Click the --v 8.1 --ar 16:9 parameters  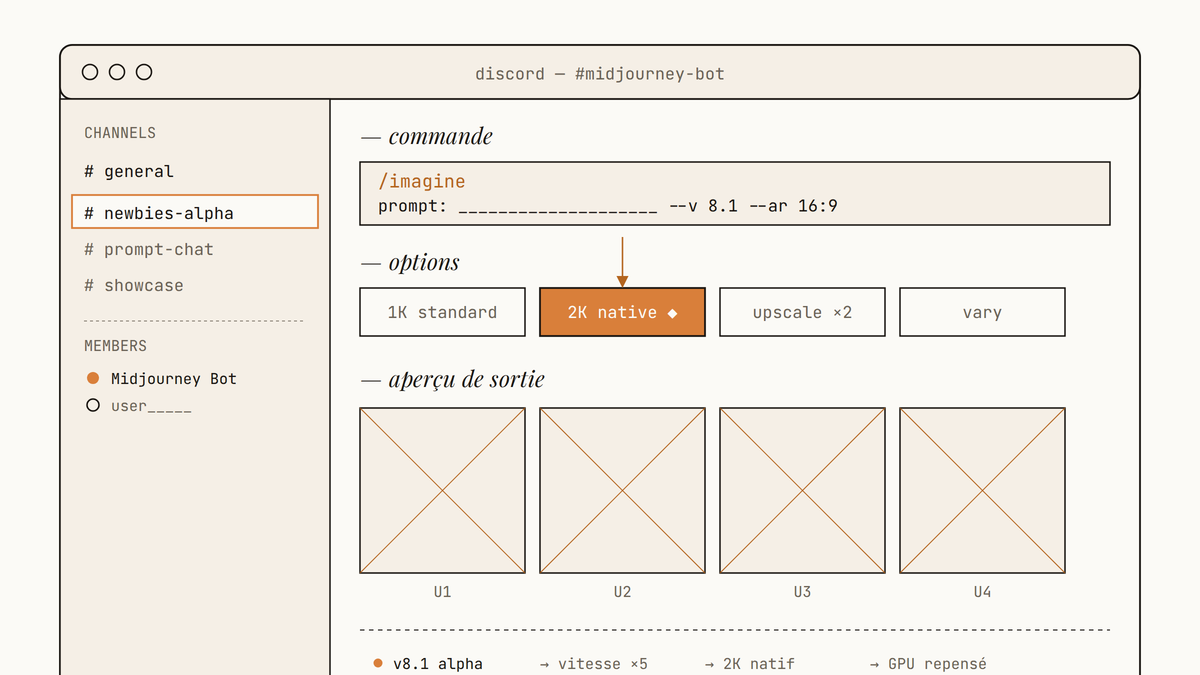click(x=753, y=206)
